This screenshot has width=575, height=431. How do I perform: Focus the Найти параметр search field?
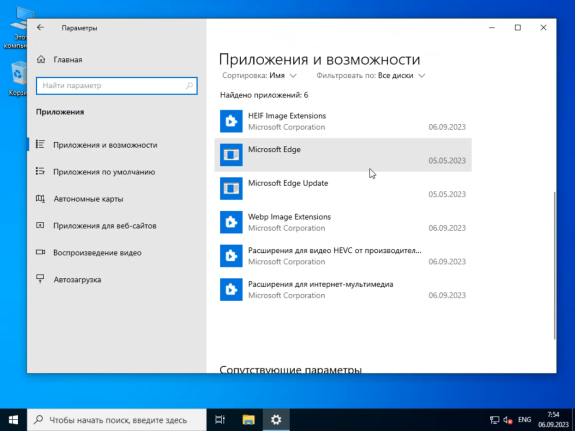[117, 85]
